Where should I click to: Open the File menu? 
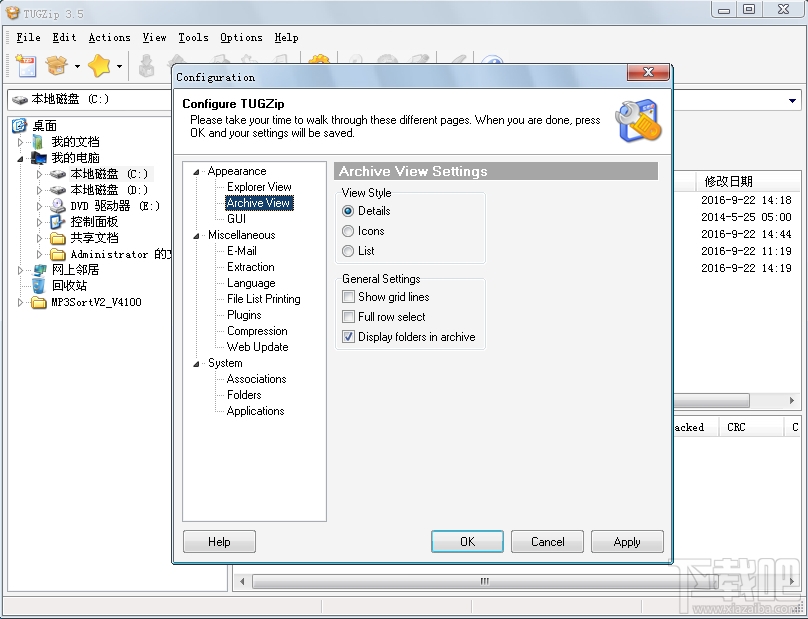coord(28,38)
